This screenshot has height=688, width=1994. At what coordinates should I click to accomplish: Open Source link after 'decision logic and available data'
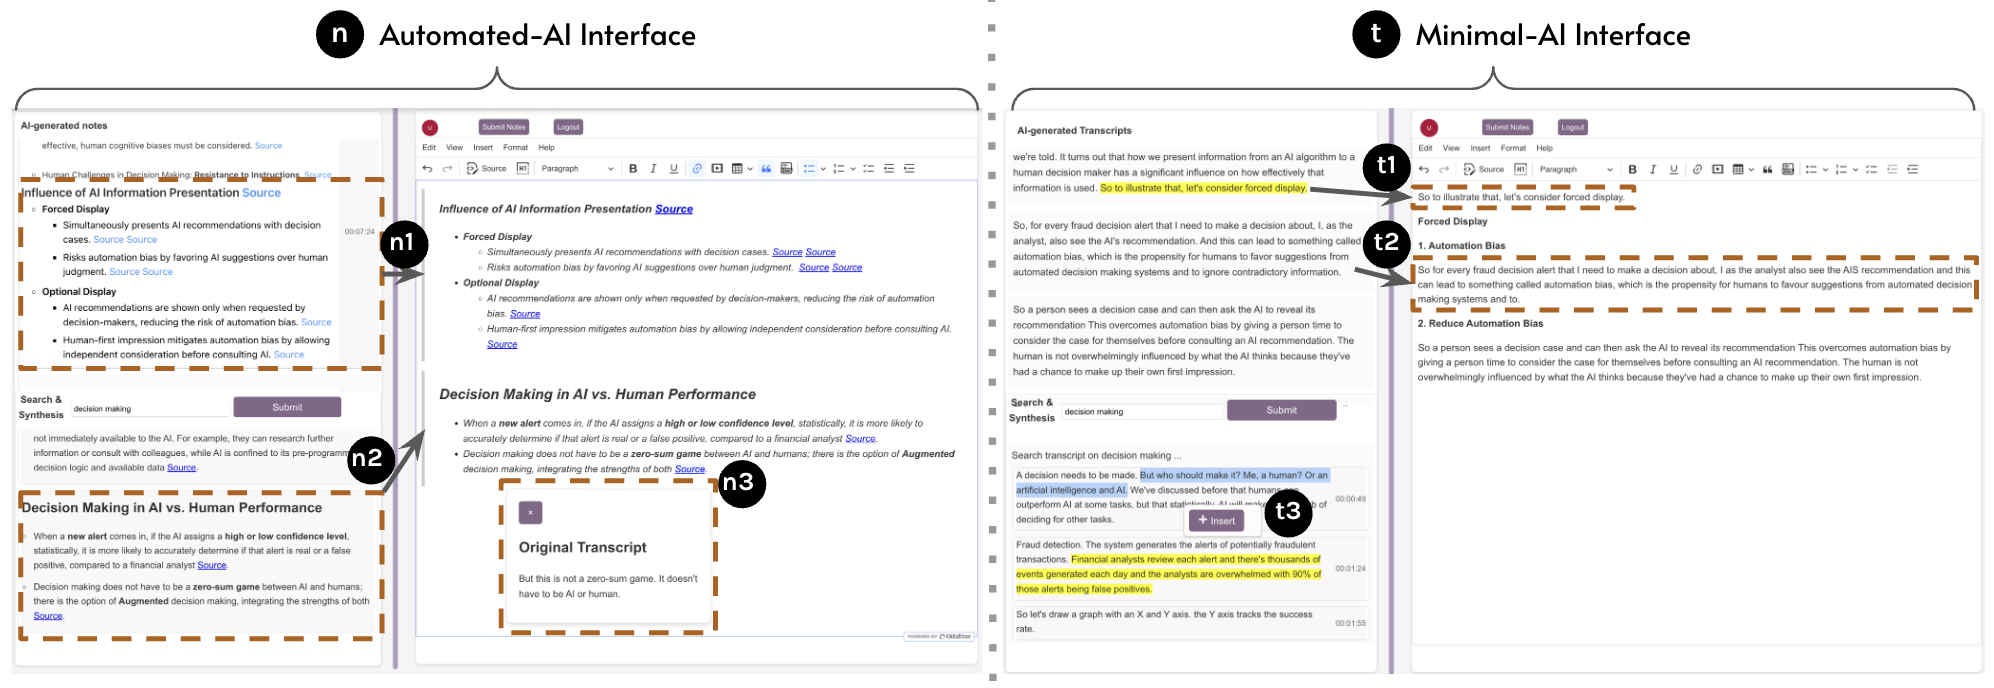coord(181,467)
